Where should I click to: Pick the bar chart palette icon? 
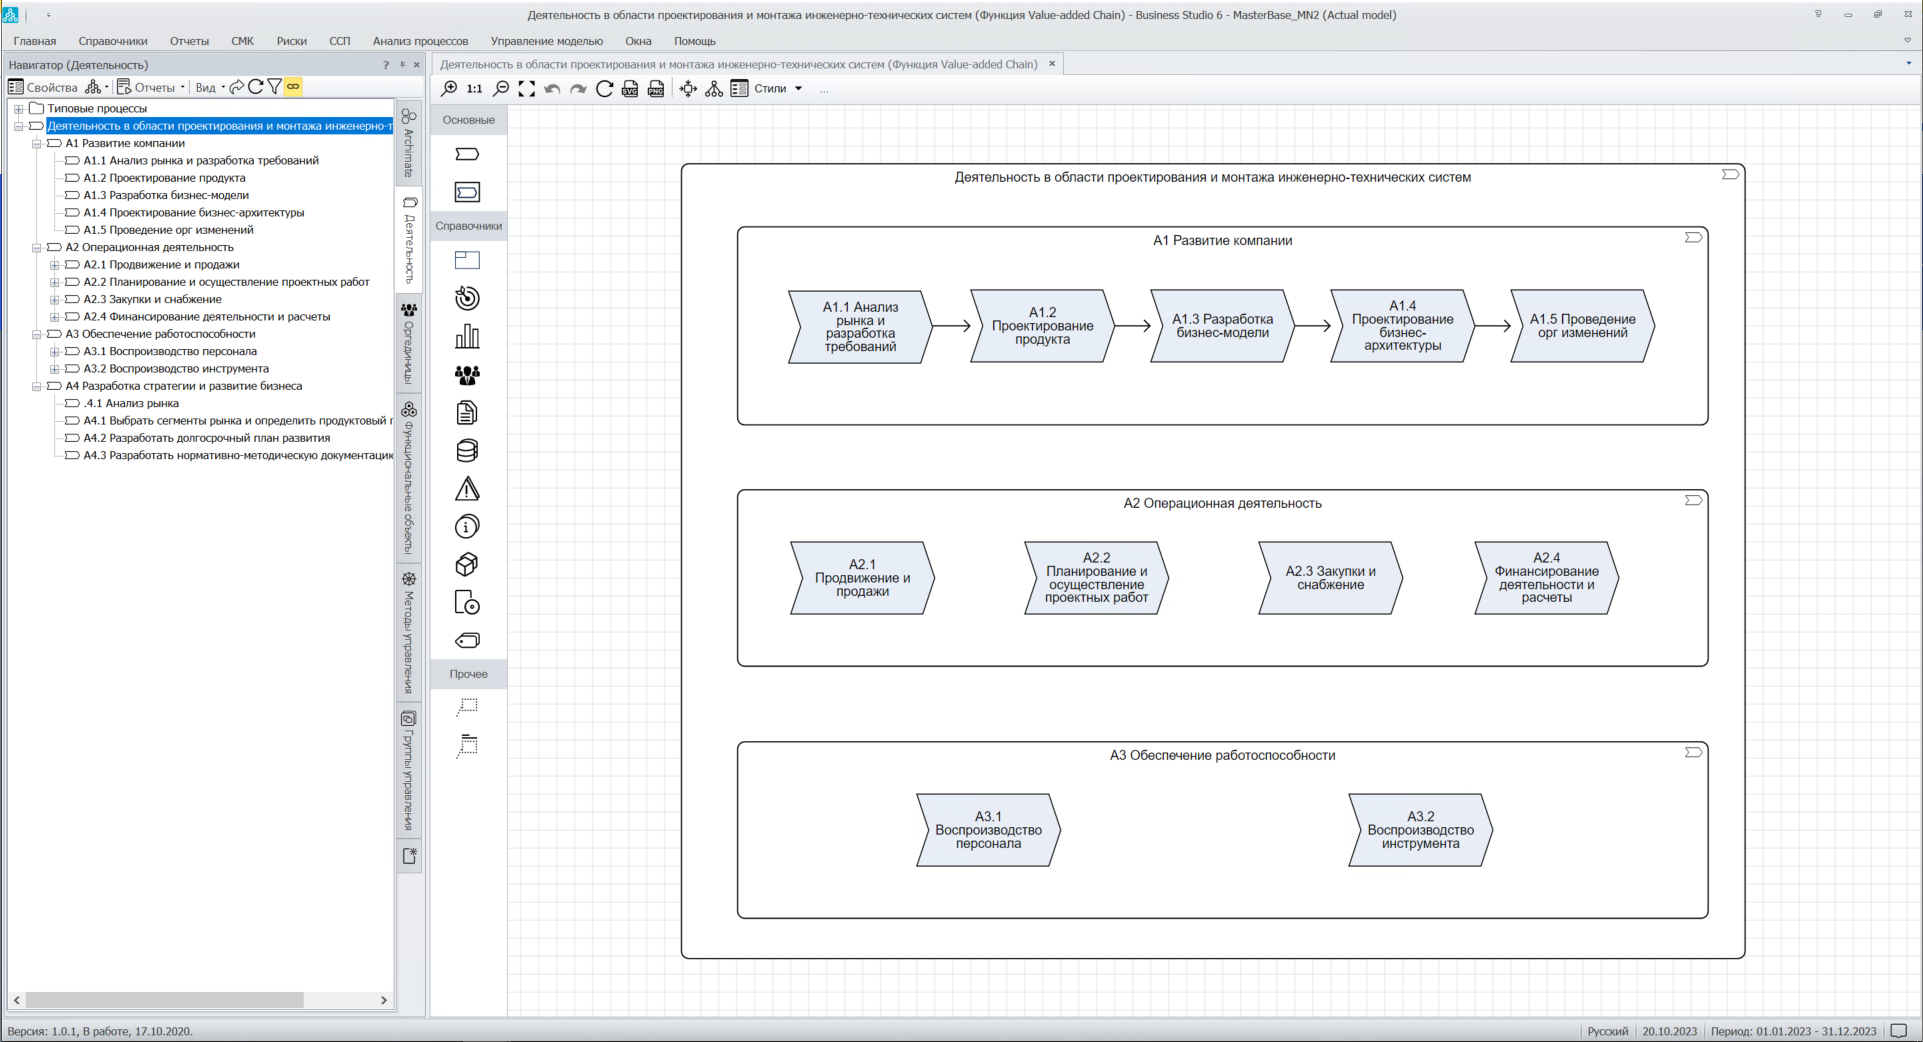tap(467, 337)
